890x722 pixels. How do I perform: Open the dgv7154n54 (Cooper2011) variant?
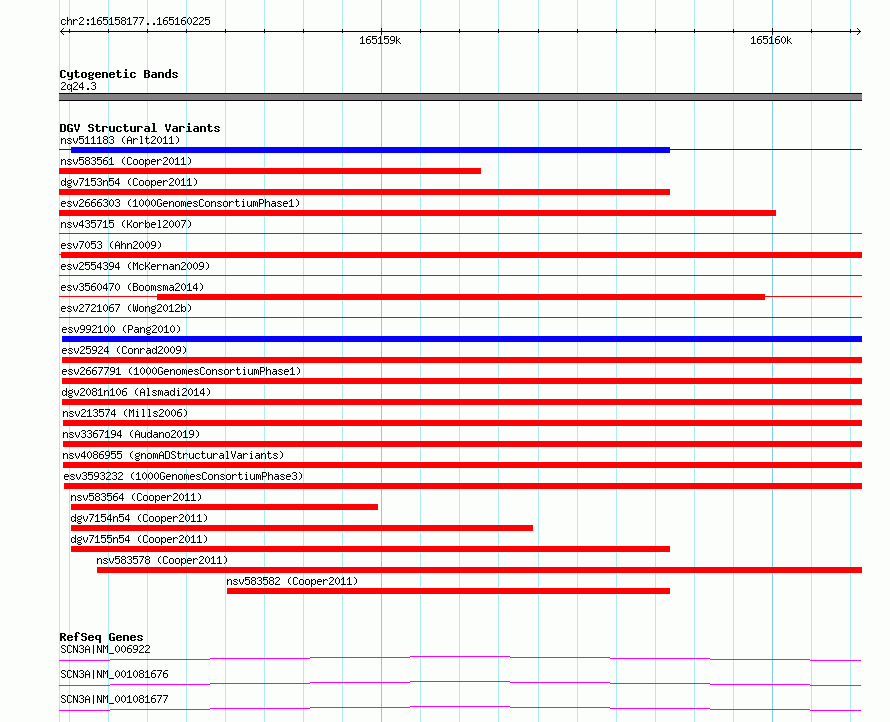[302, 528]
